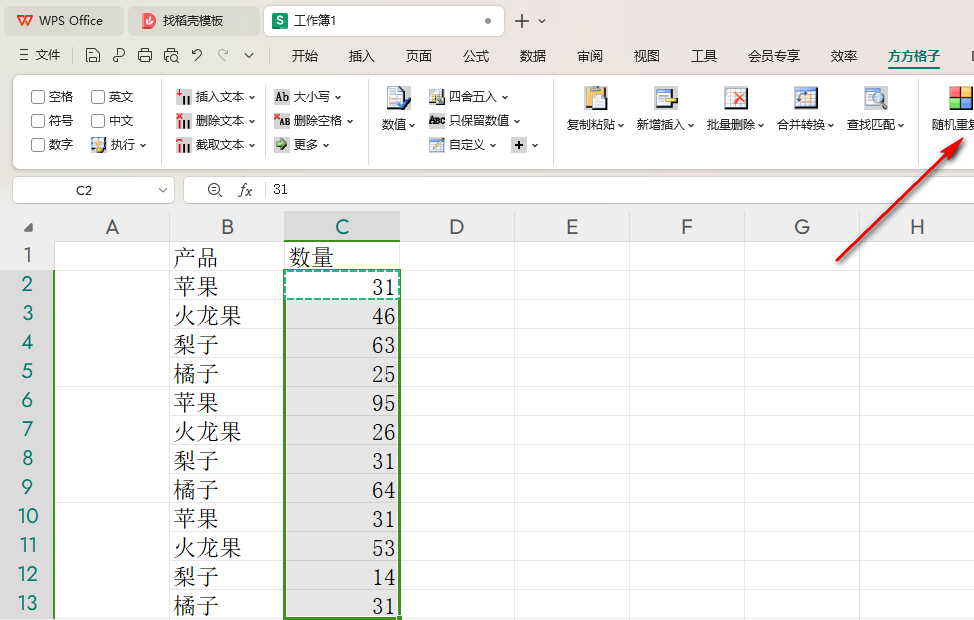Click the save icon in quick toolbar
The height and width of the screenshot is (620, 974).
(x=93, y=56)
